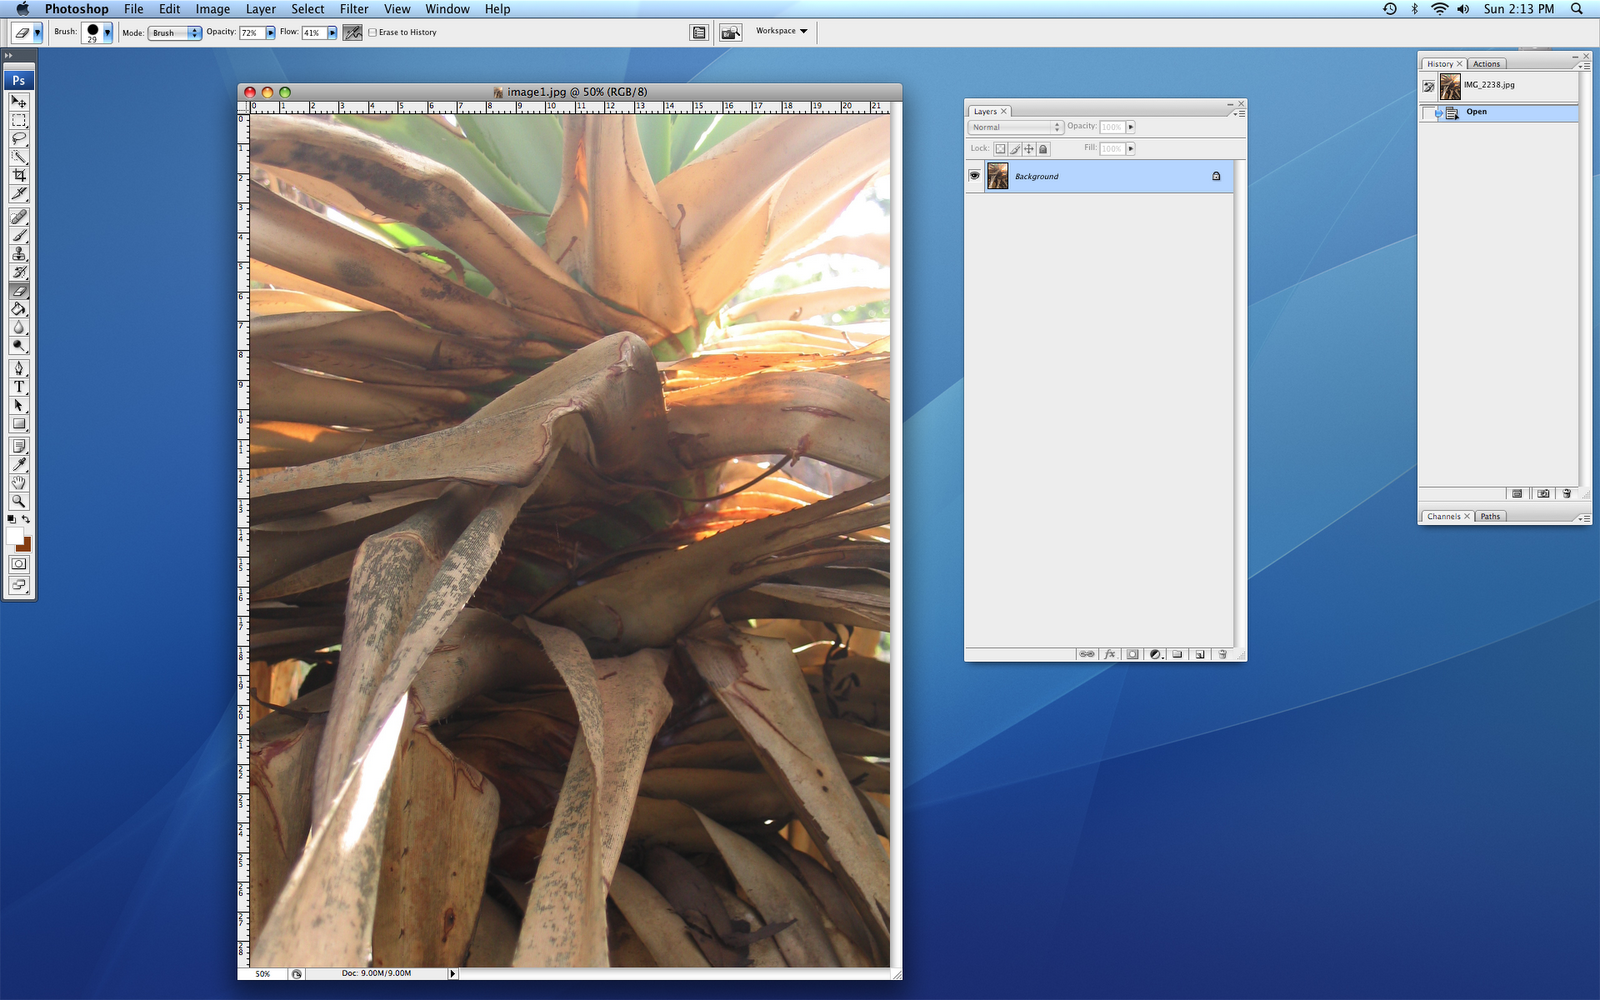Swap foreground and background colors
This screenshot has width=1600, height=1000.
[x=26, y=519]
